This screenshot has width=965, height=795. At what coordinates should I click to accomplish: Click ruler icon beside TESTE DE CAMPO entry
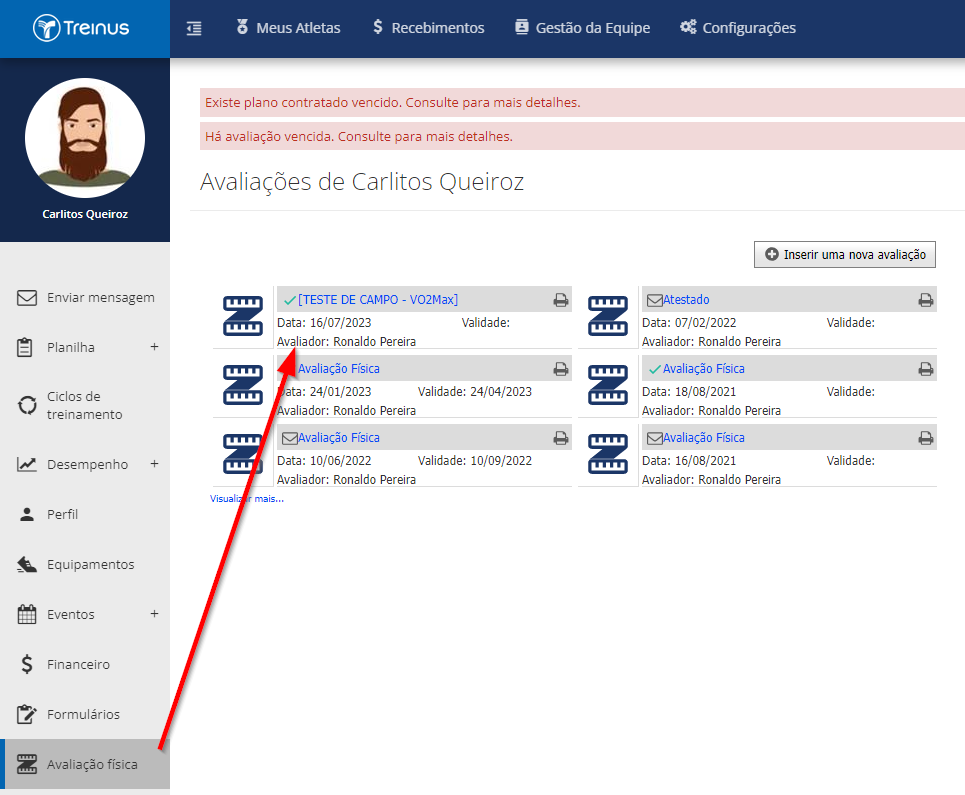coord(242,316)
